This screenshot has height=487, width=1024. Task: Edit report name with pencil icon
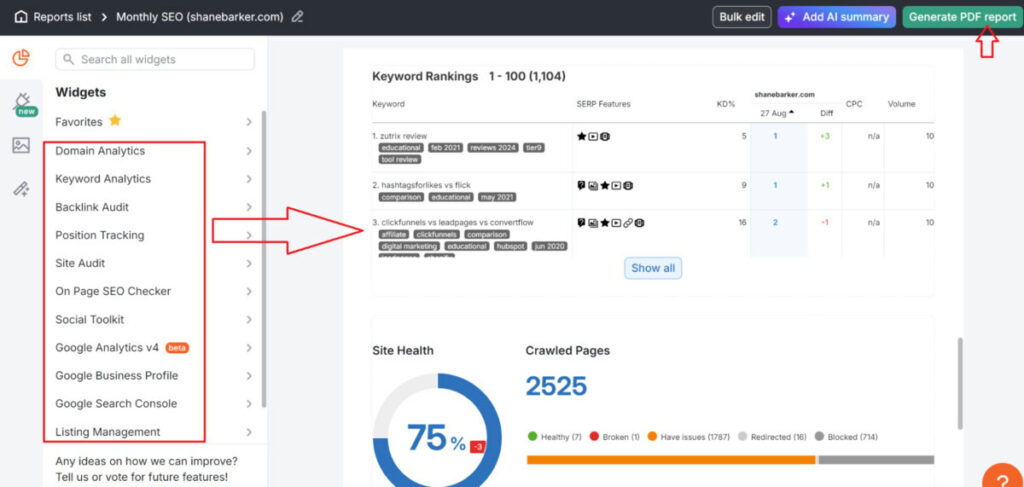click(297, 17)
